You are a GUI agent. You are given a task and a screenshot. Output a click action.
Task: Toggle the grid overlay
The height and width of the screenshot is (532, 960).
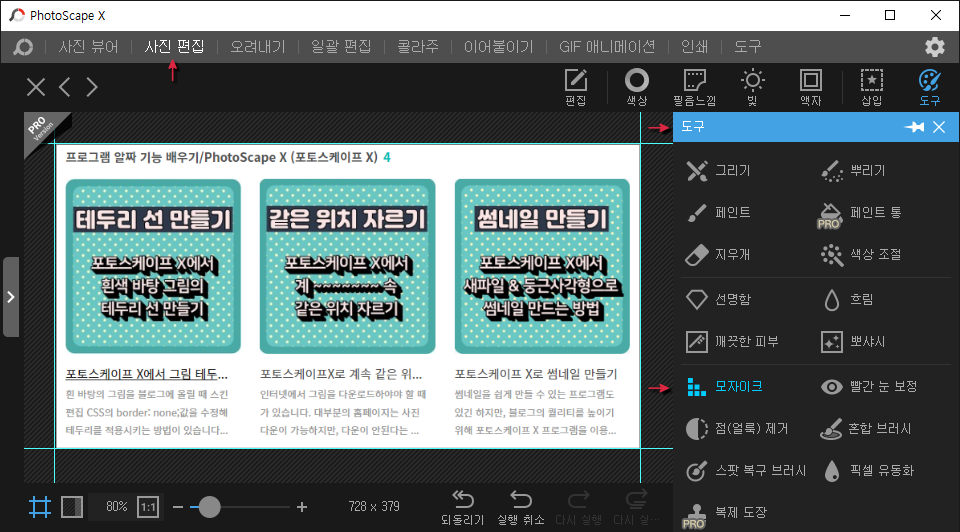(x=40, y=507)
